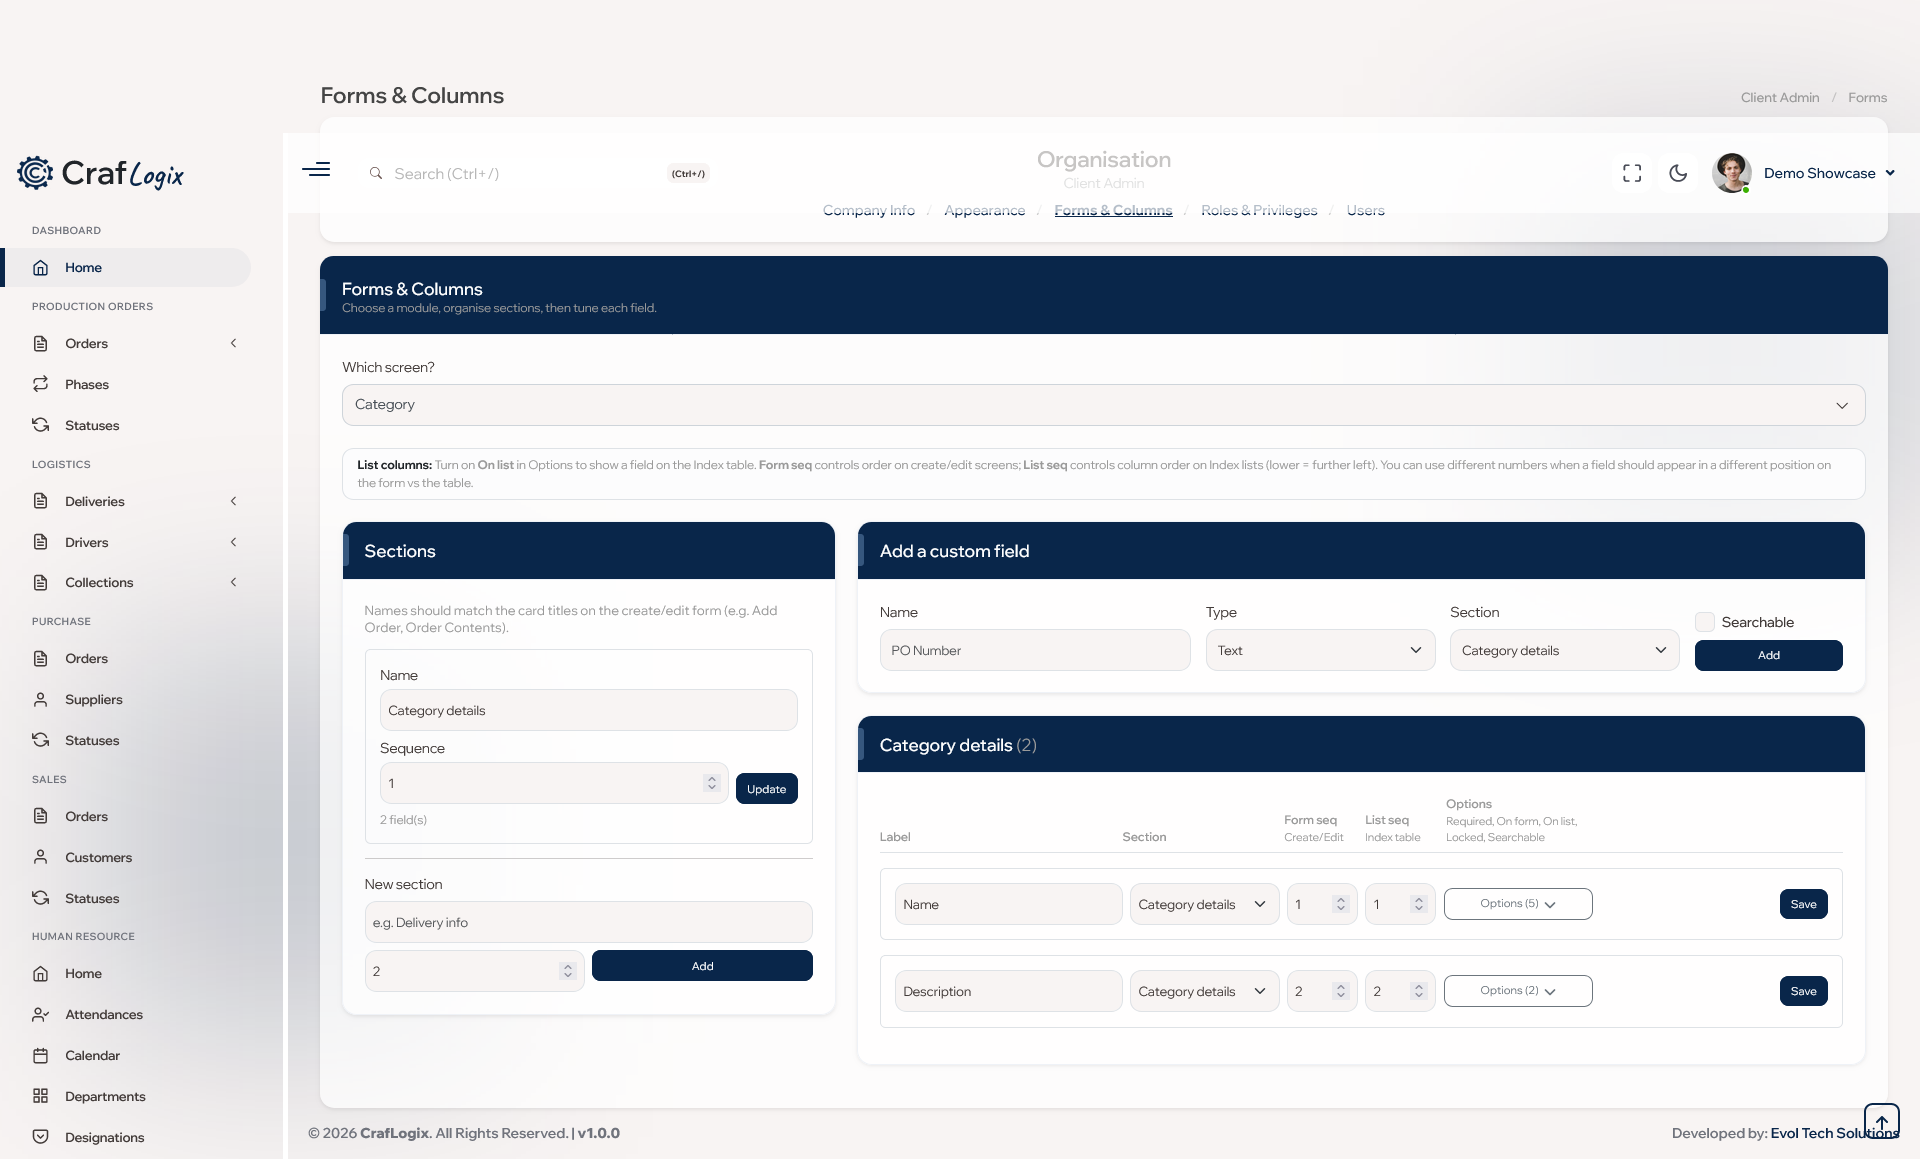Screen dimensions: 1920x1159
Task: Open the Drivers sidebar item
Action: click(x=126, y=542)
